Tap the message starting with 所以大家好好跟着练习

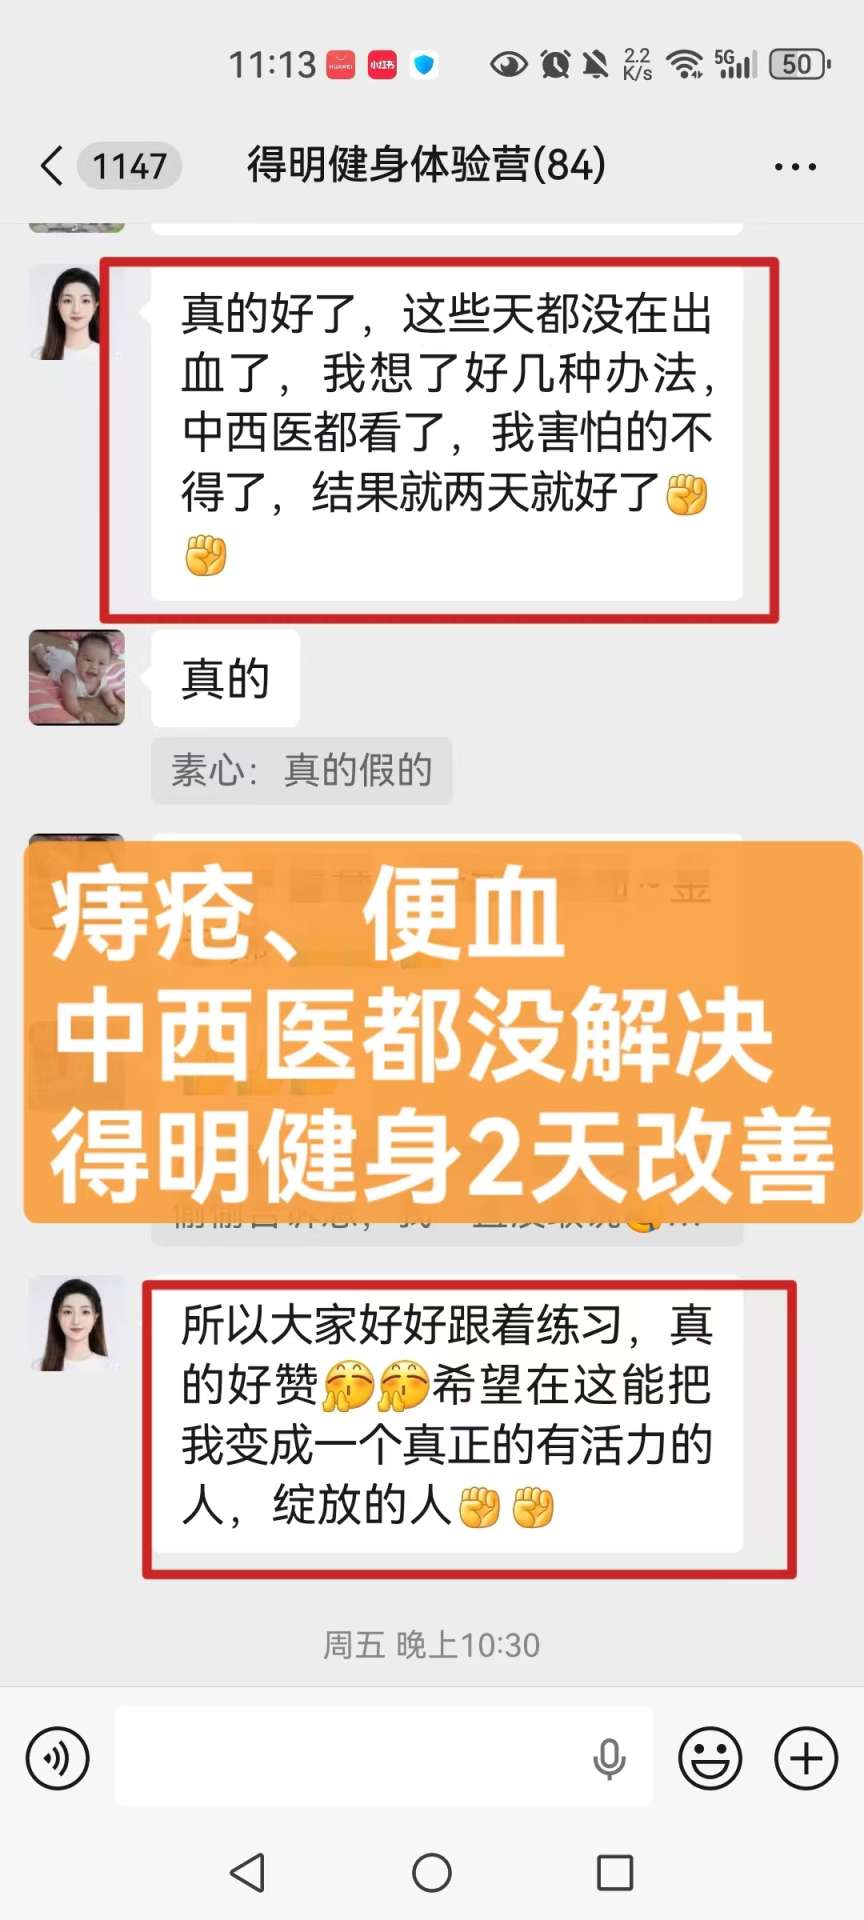tap(446, 1414)
